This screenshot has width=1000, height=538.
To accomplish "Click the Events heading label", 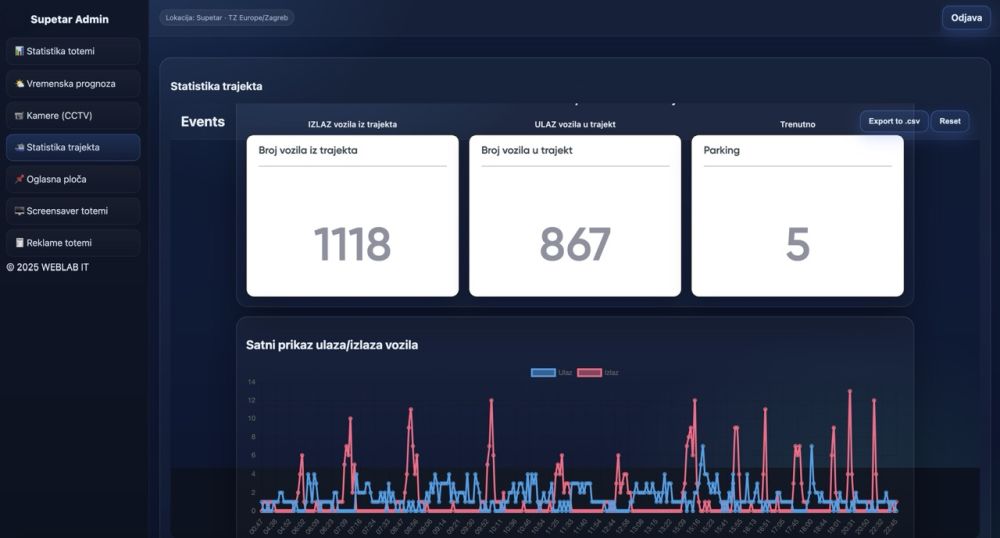I will 203,122.
